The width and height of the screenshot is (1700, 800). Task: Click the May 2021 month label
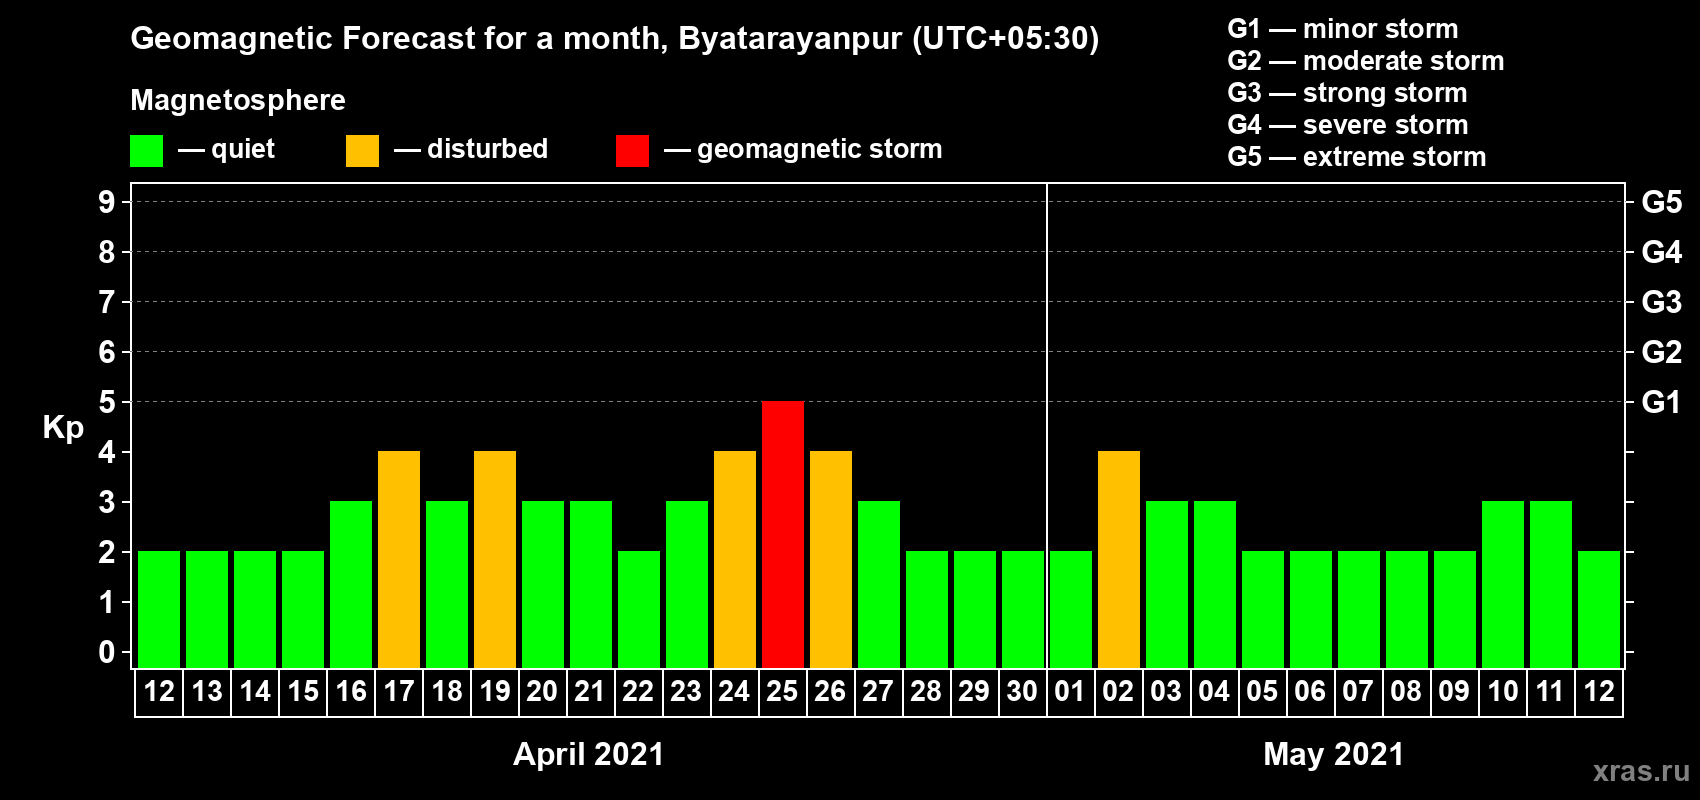(1333, 754)
